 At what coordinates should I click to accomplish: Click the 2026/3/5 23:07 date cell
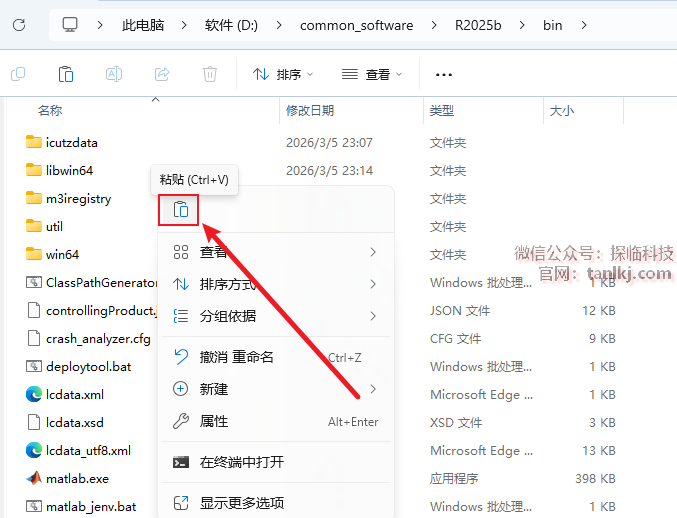pyautogui.click(x=329, y=142)
